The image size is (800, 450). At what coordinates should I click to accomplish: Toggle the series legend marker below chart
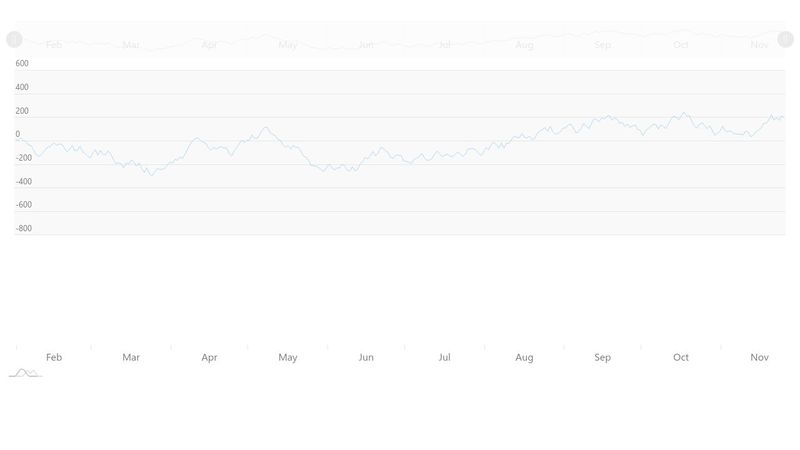pyautogui.click(x=25, y=373)
